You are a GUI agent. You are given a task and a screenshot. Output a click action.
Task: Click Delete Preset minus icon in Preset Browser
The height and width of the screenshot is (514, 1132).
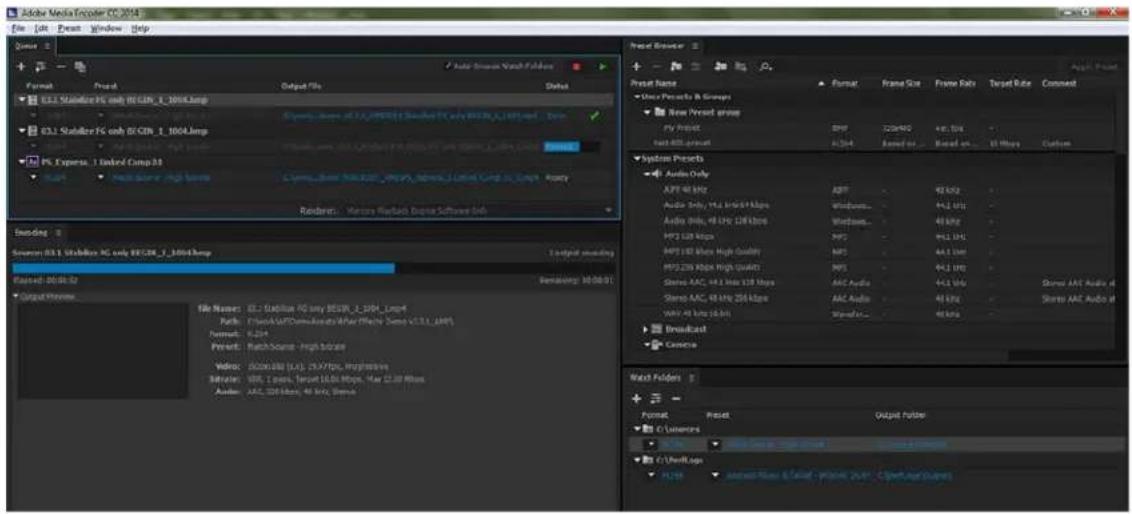click(x=656, y=66)
